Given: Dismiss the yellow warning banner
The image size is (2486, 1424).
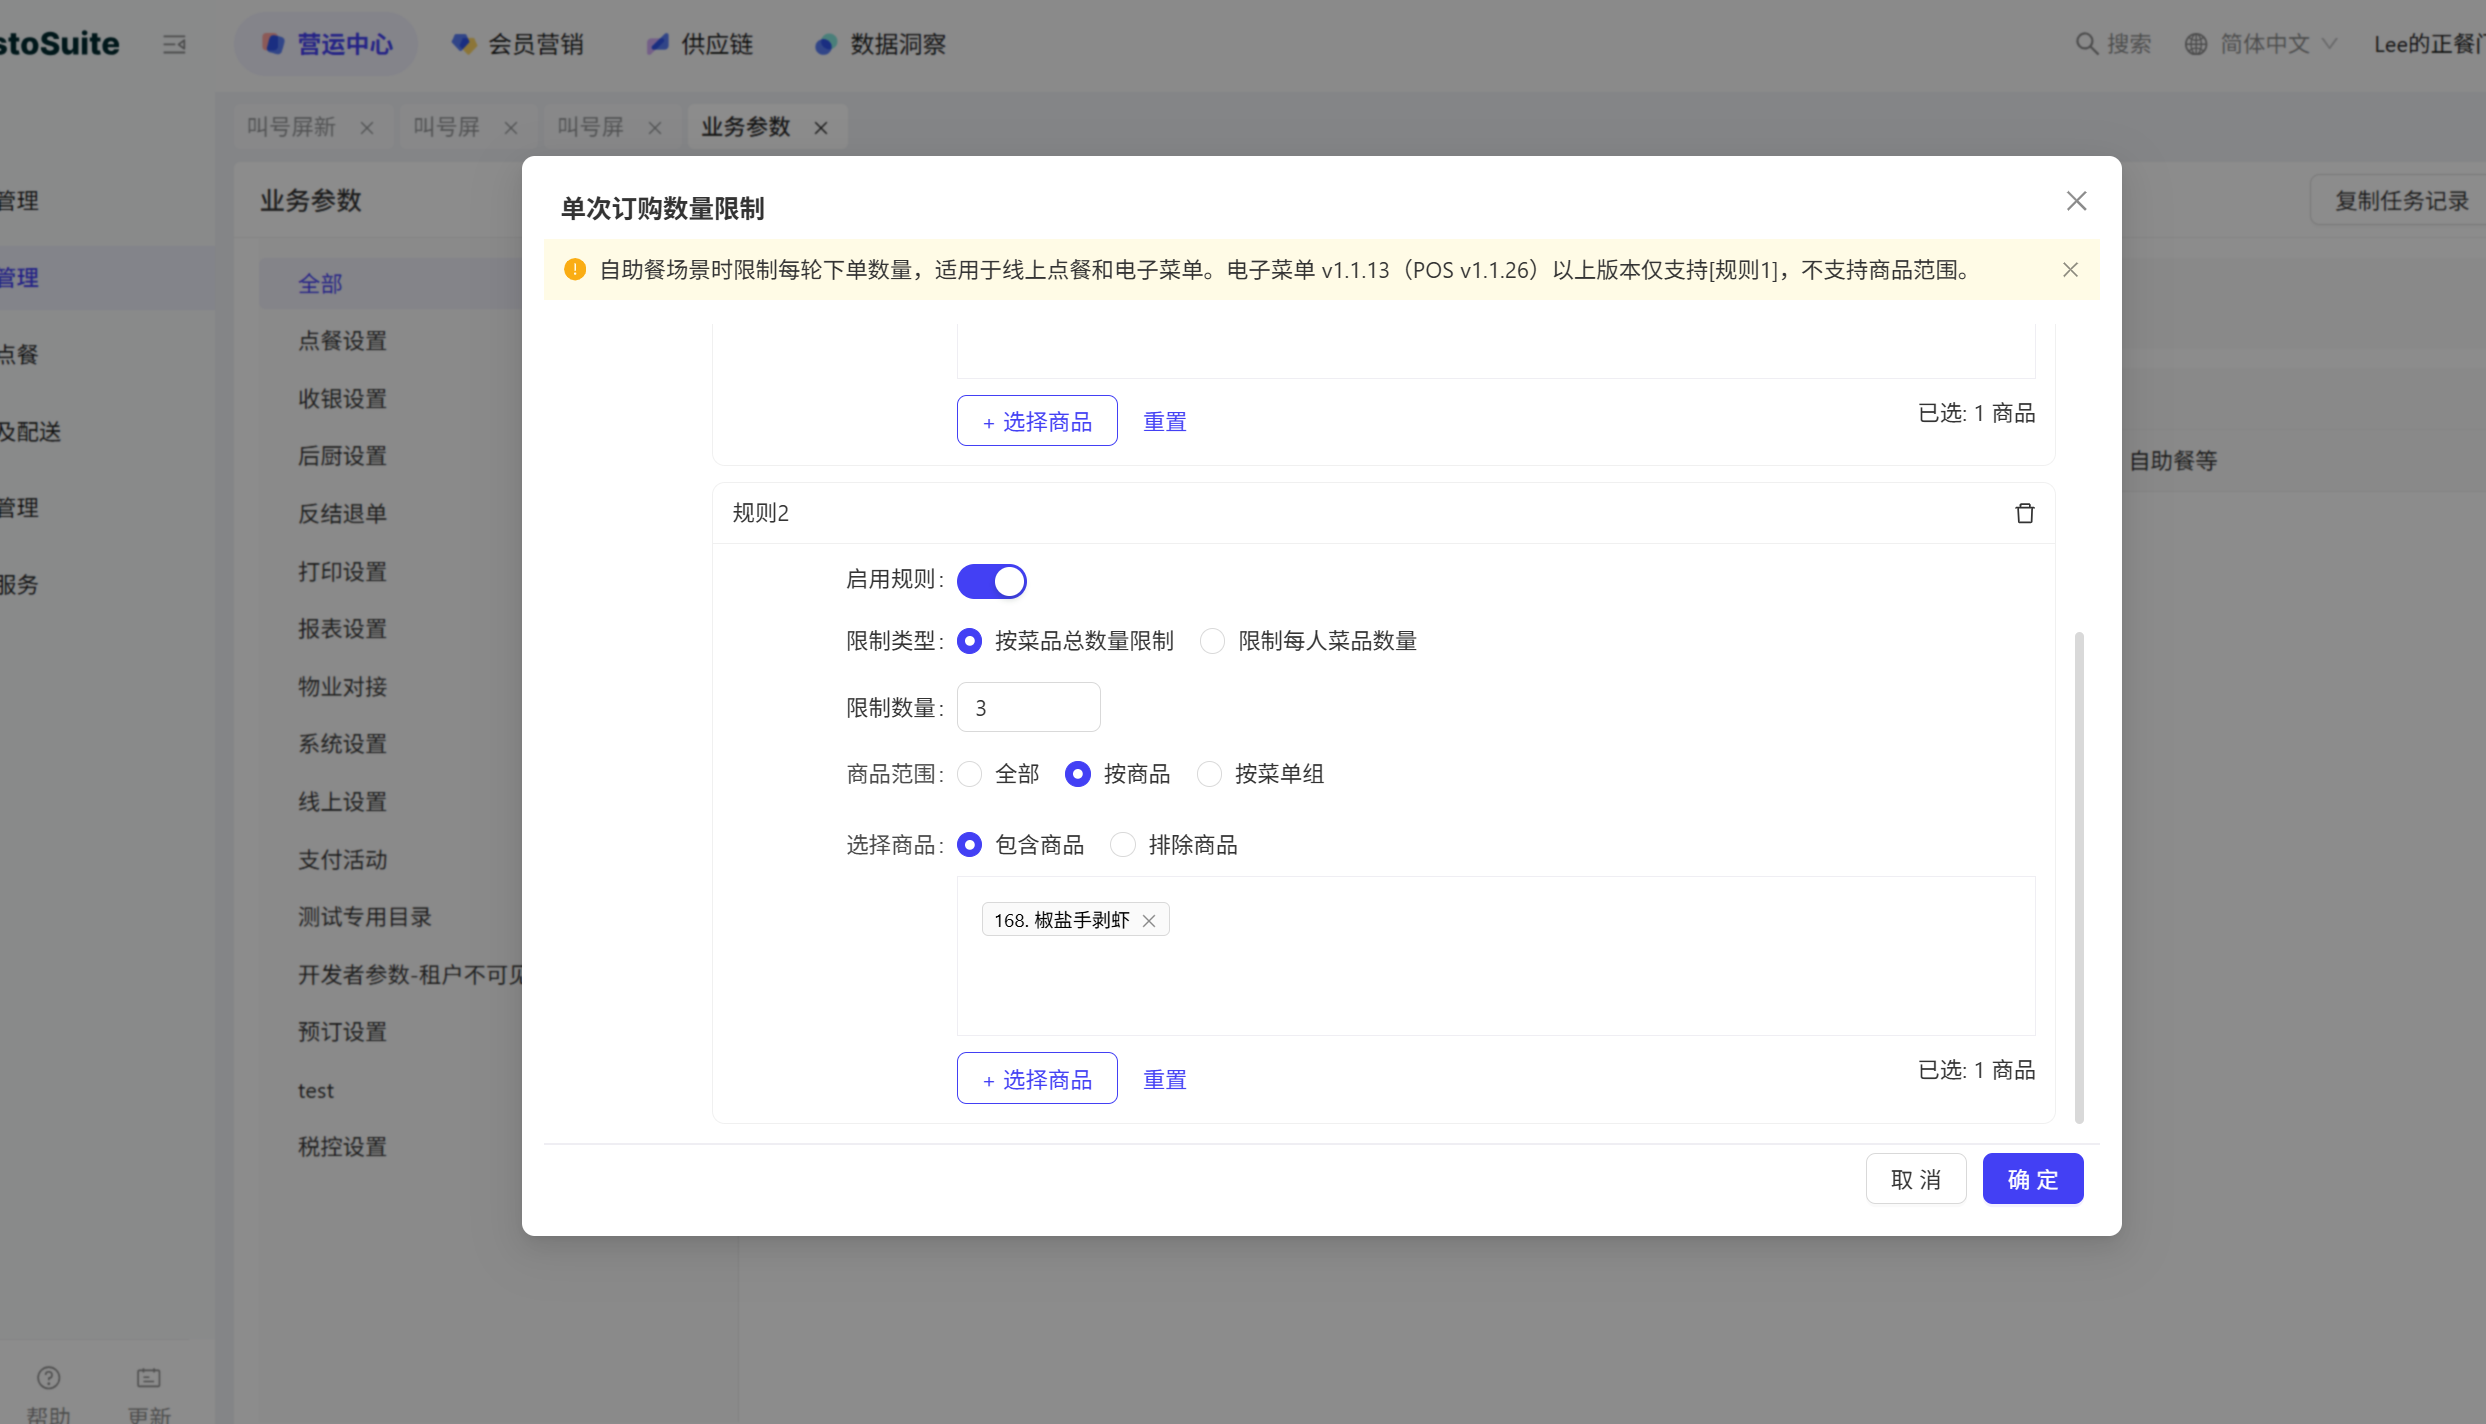Looking at the screenshot, I should point(2070,270).
